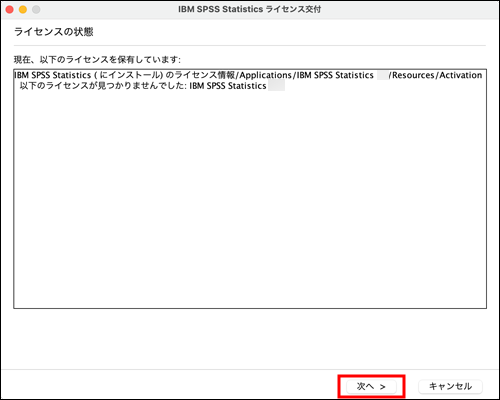
Task: Select the line beginning 以下のライセンスが見つかりませんでした
Action: [152, 86]
